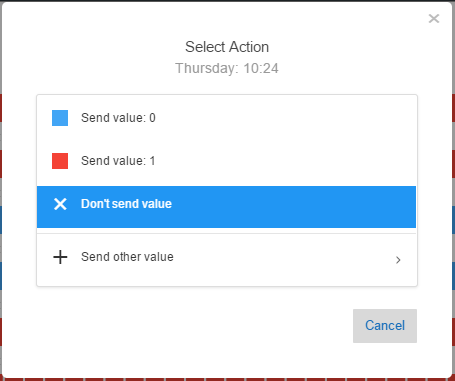Screen dimensions: 455x381
Task: Click the topmost red schedule cell at right edge
Action: (453, 108)
